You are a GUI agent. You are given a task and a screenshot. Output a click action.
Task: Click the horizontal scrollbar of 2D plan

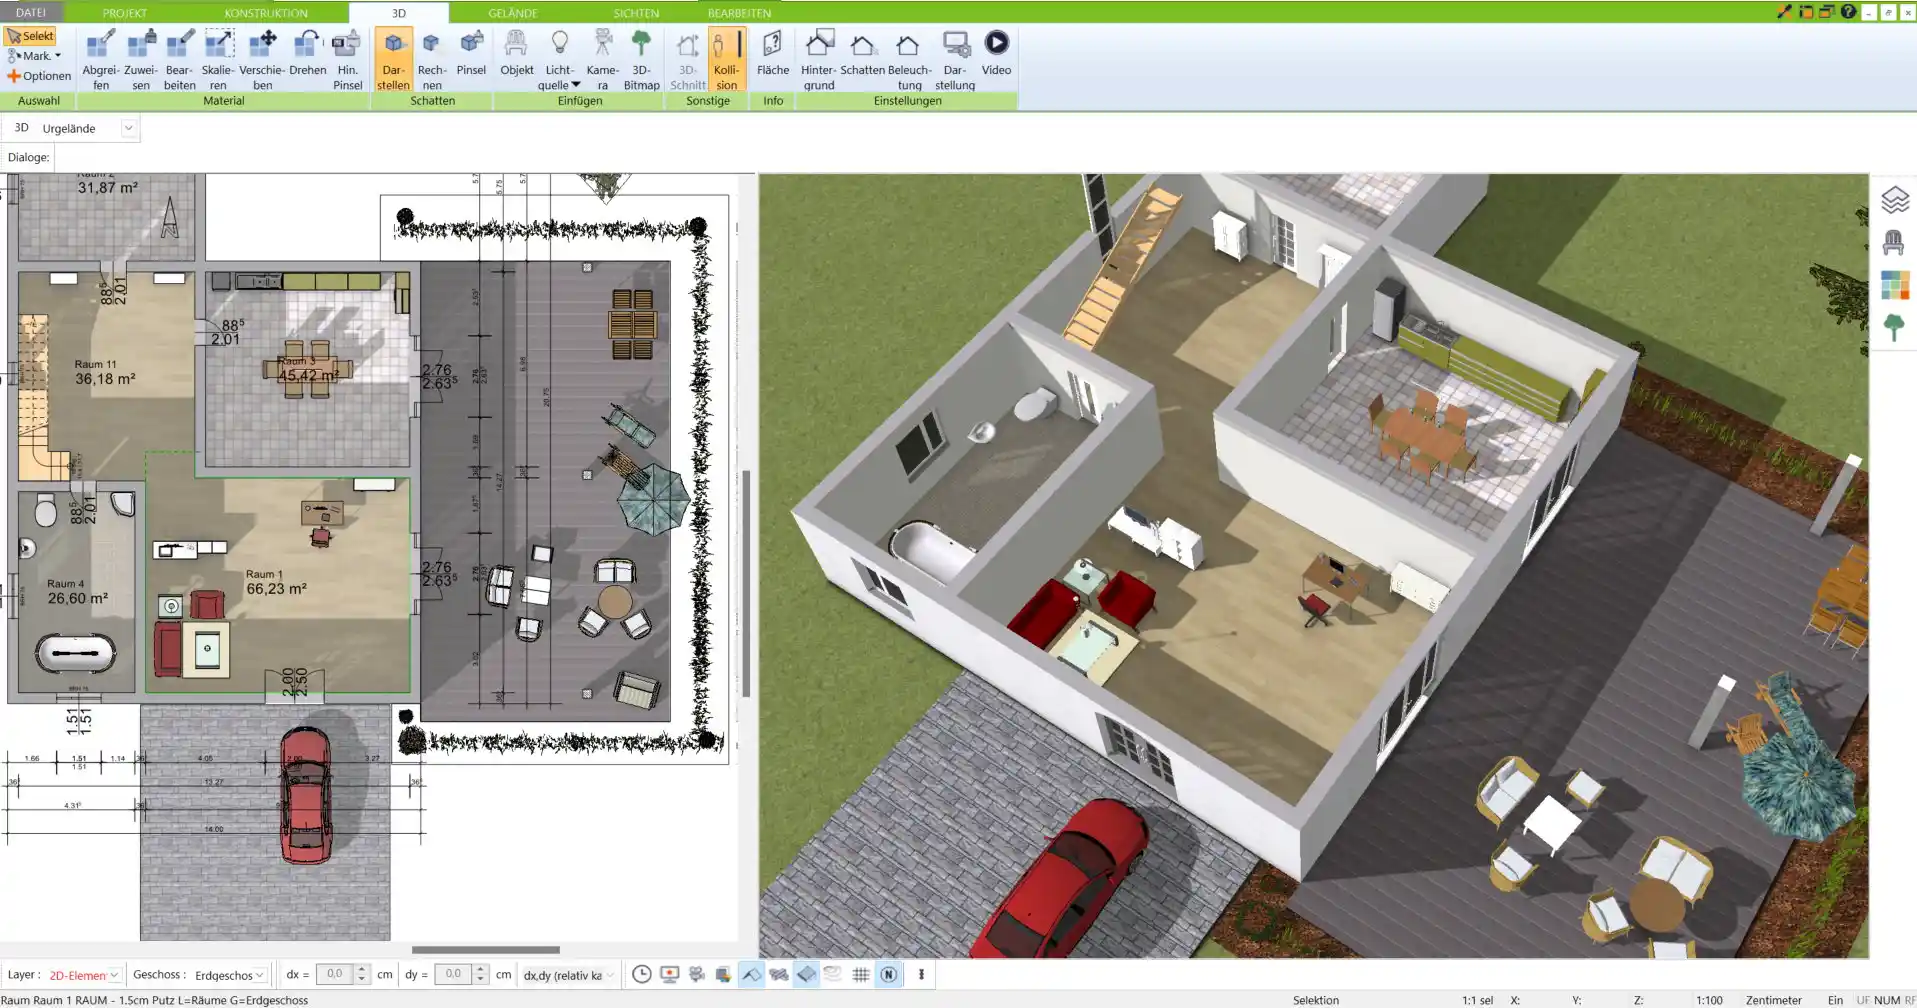(x=485, y=950)
